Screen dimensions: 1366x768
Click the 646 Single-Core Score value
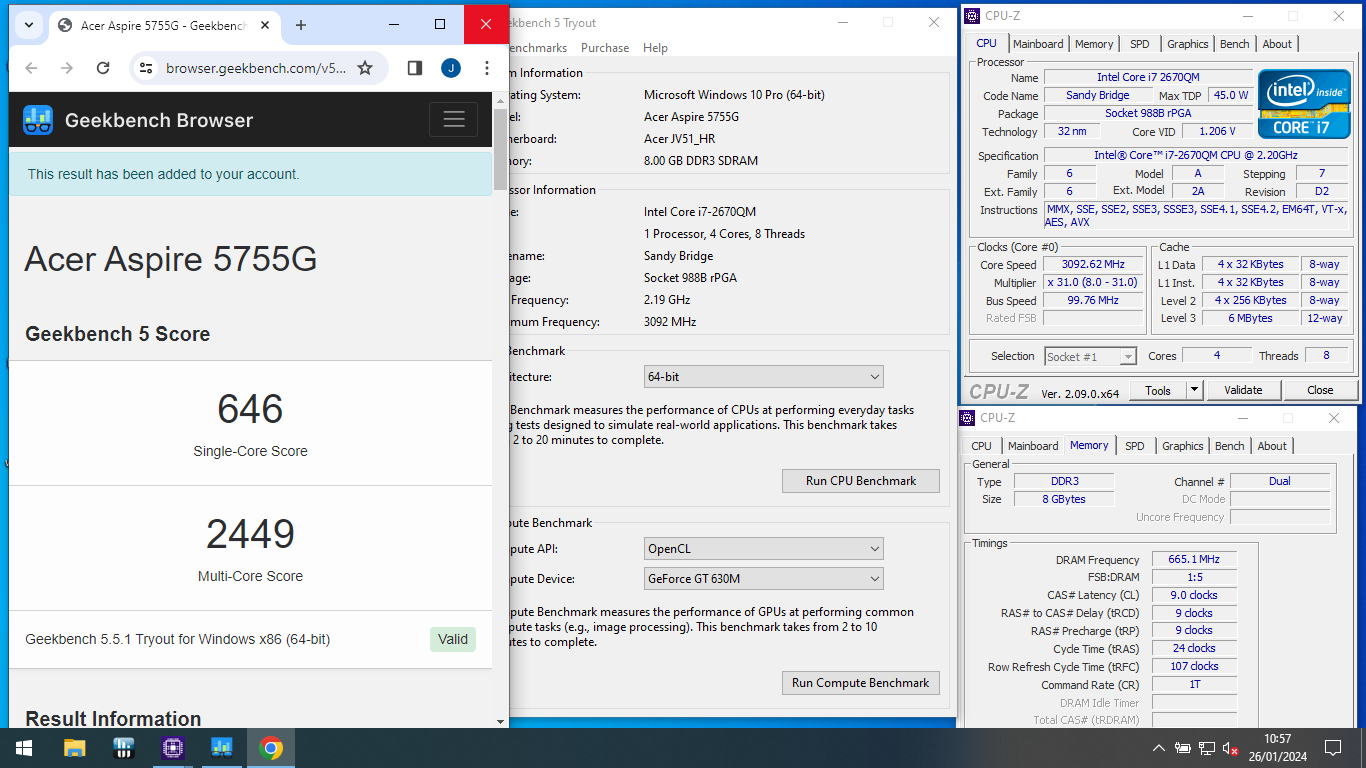[250, 409]
